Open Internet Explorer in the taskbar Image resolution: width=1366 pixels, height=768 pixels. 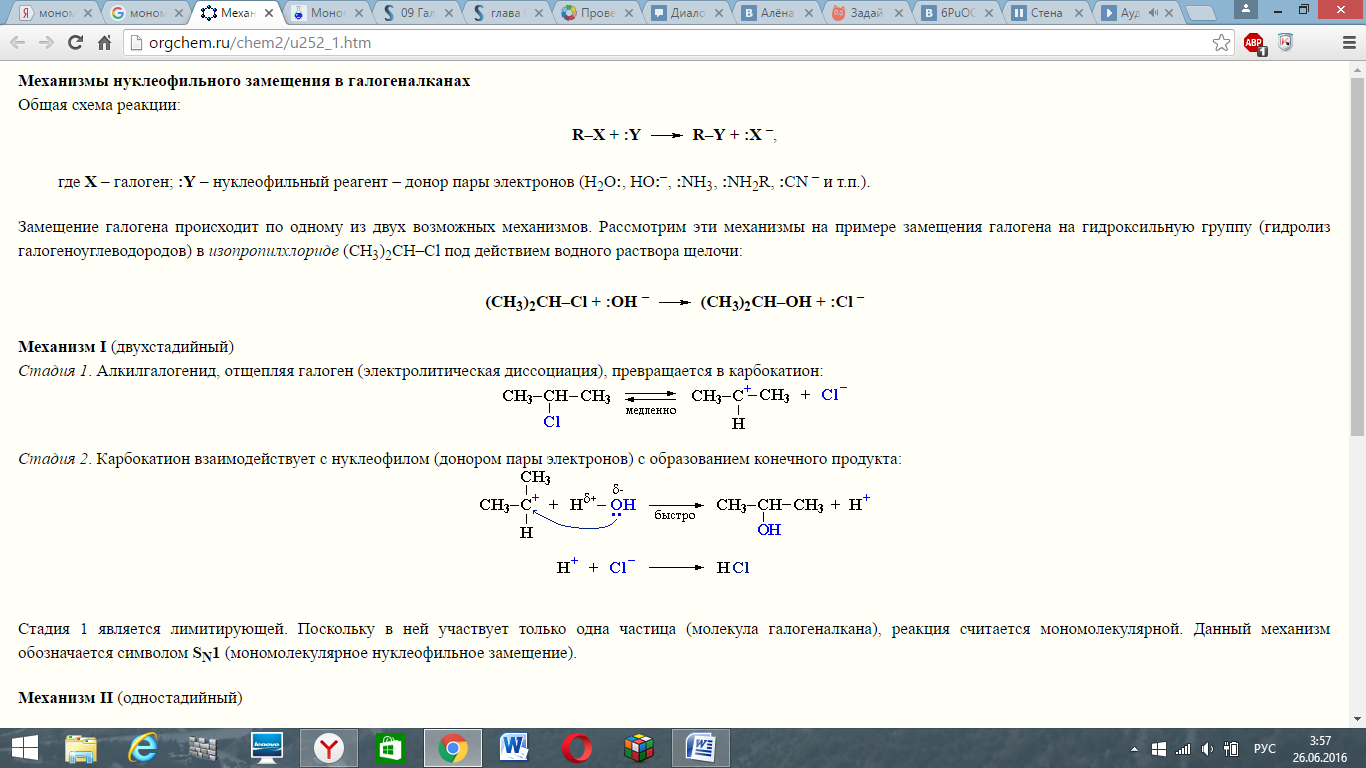click(144, 747)
